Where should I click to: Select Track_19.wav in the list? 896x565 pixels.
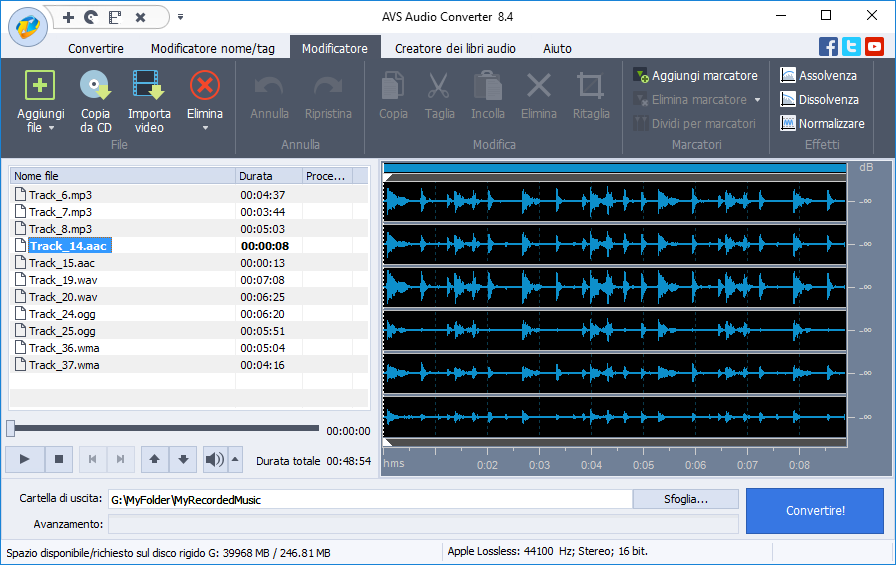189,280
